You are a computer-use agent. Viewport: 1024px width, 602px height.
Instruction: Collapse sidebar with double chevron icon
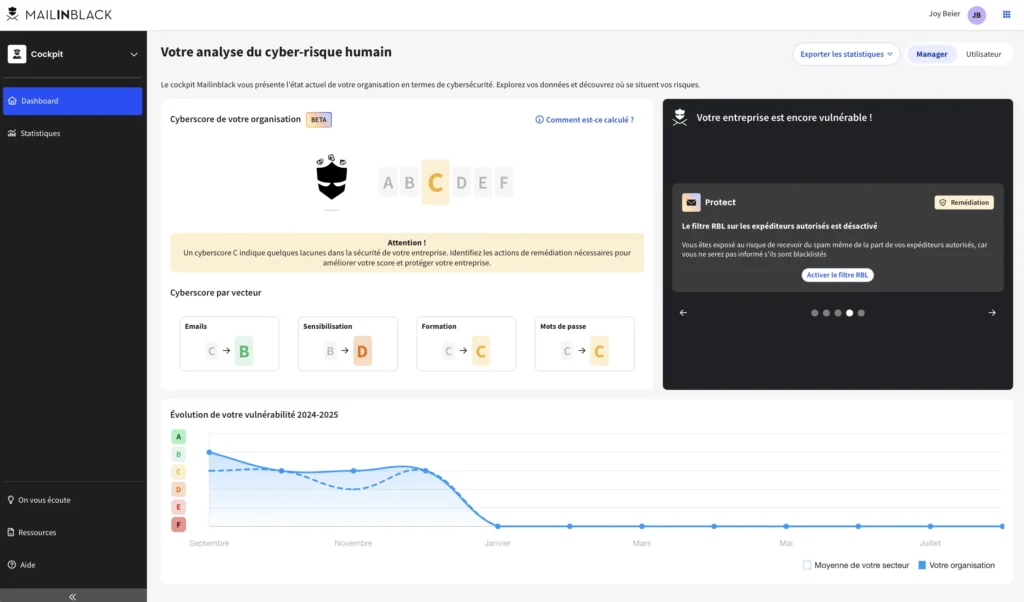72,596
